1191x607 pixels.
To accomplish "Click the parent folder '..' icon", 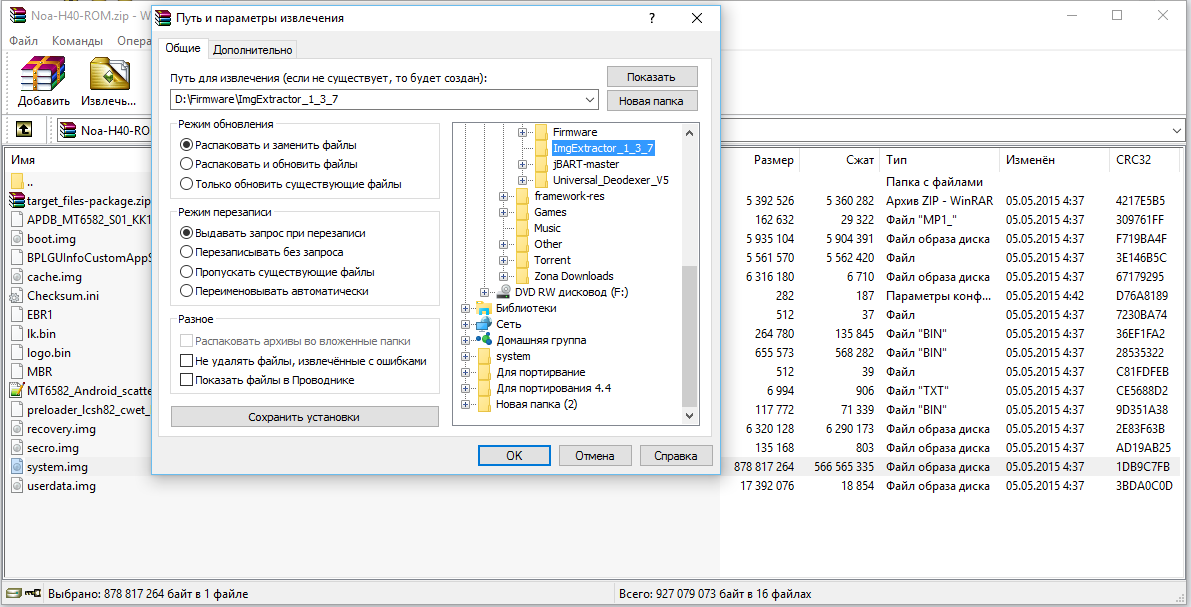I will [17, 182].
